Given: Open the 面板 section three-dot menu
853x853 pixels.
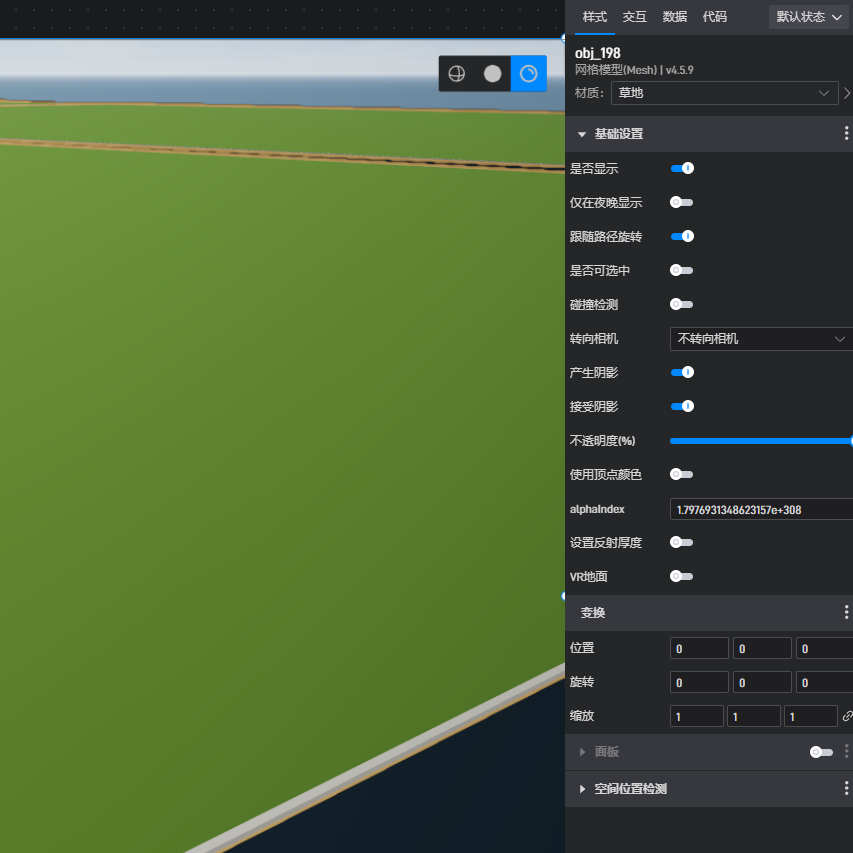Looking at the screenshot, I should pos(846,752).
